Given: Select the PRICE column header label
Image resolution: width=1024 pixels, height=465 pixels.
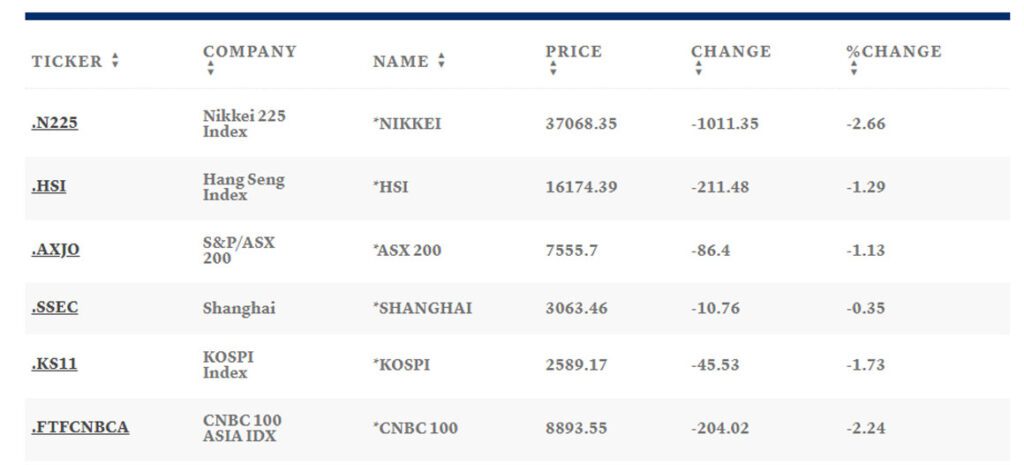Looking at the screenshot, I should point(573,52).
